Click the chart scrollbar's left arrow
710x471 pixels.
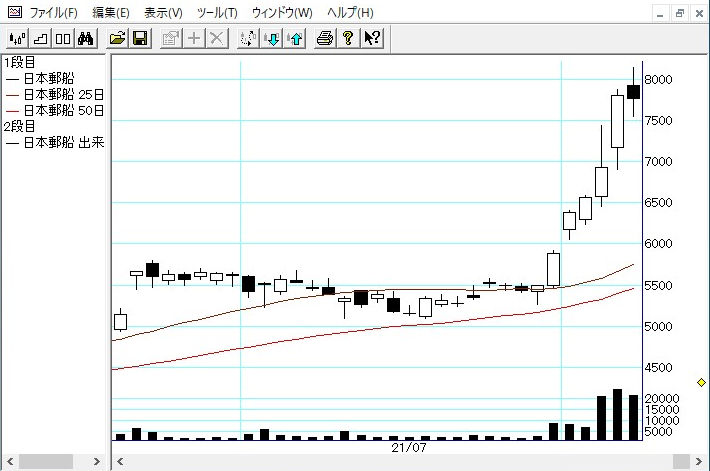120,462
